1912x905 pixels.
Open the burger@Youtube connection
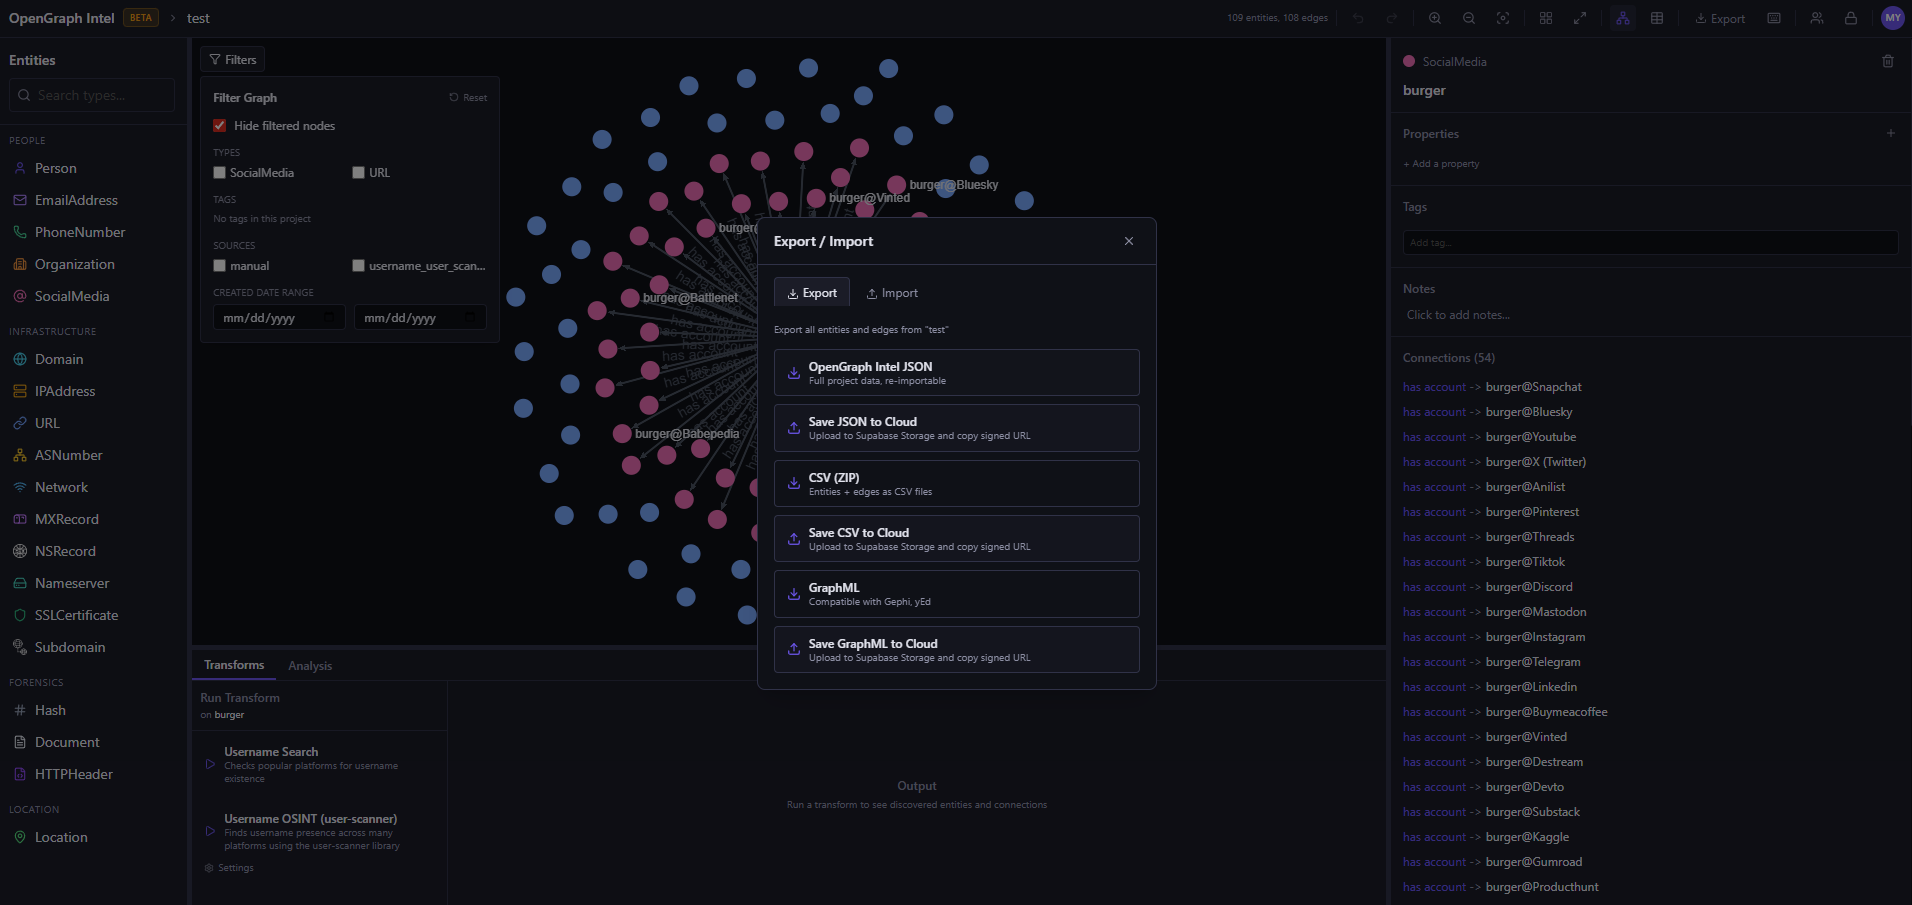pos(1531,437)
